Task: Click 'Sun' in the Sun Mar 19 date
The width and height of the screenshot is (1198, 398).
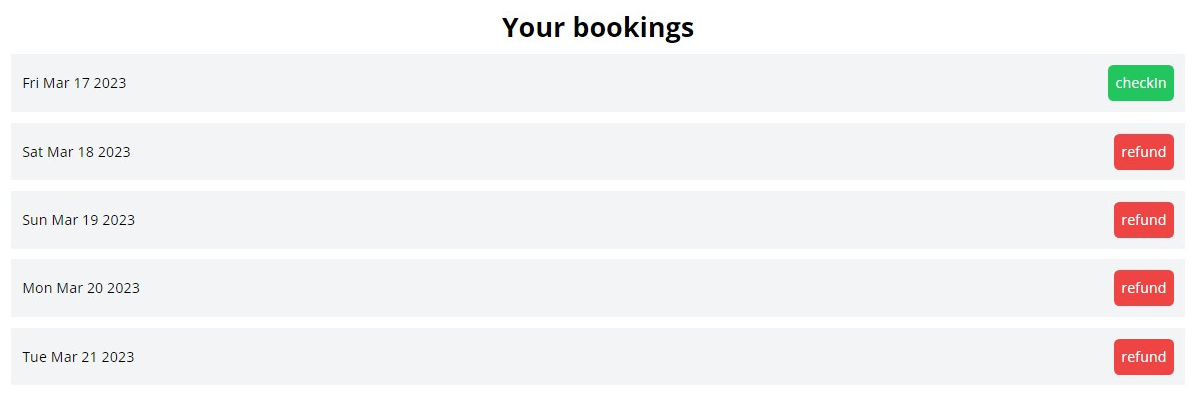Action: pyautogui.click(x=35, y=220)
